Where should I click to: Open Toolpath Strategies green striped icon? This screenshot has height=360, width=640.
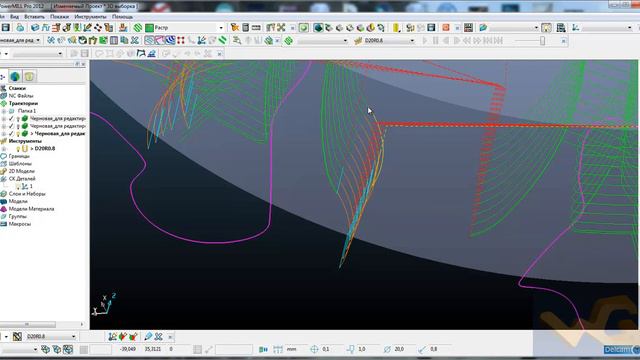138,28
